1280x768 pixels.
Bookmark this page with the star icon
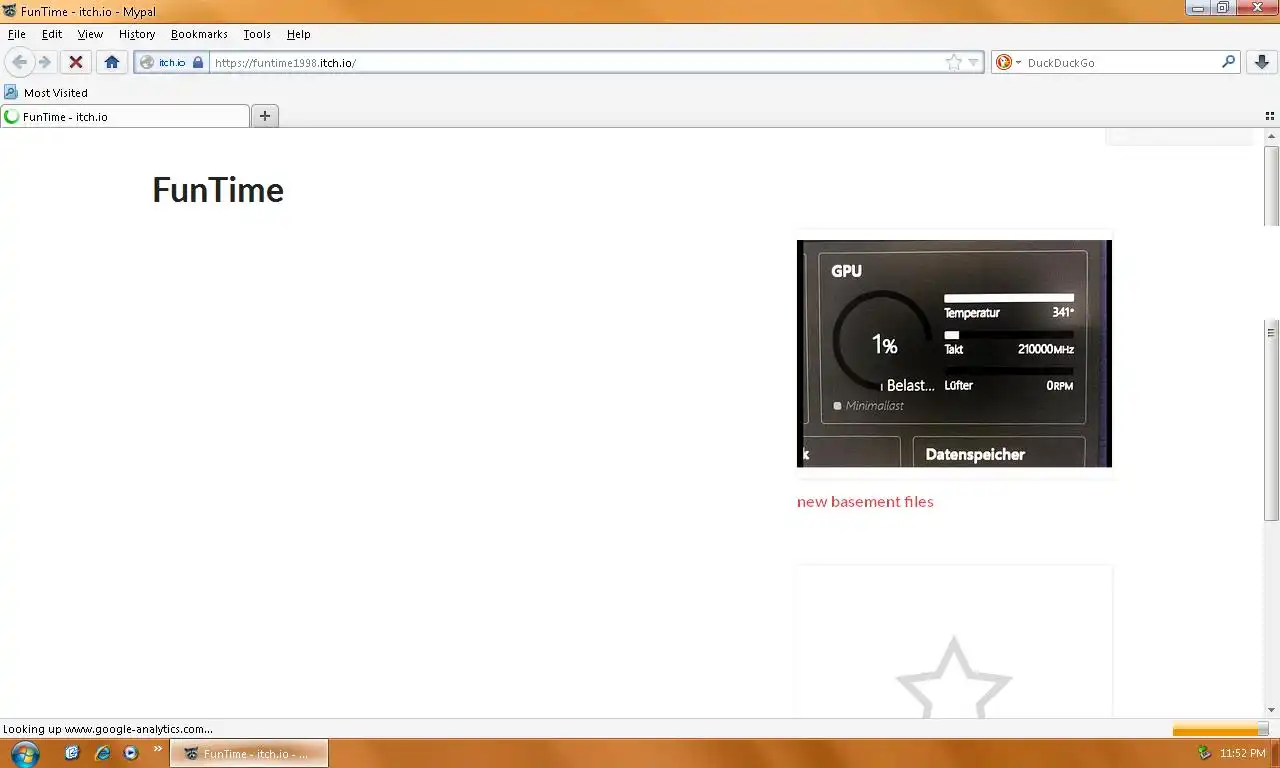coord(954,62)
